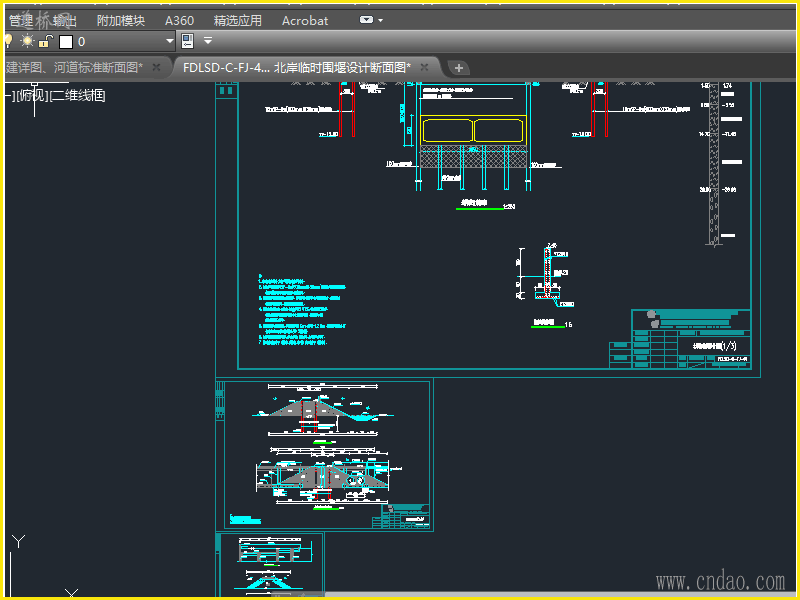Expand the layer 0 dropdown list
Viewport: 800px width, 600px height.
[x=169, y=41]
